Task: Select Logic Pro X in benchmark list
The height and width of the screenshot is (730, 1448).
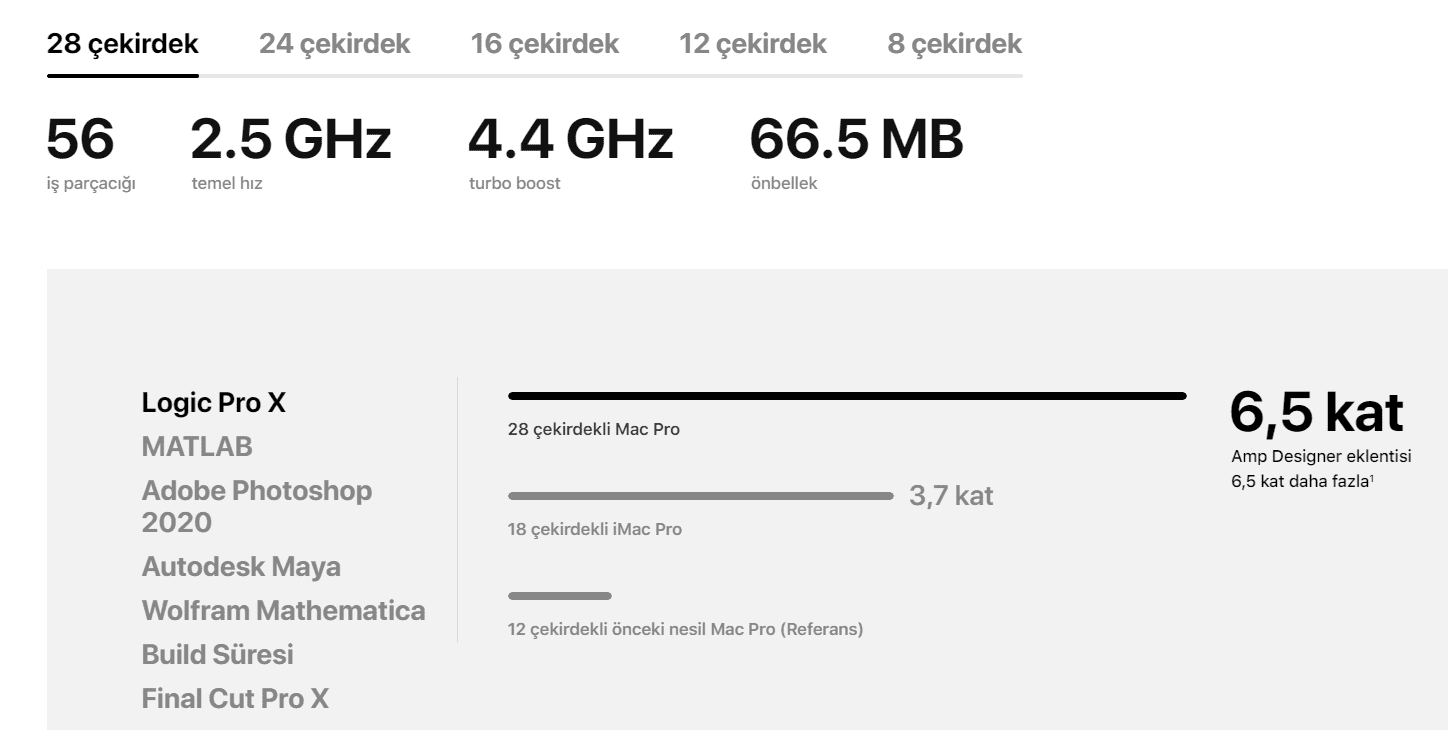Action: tap(214, 403)
